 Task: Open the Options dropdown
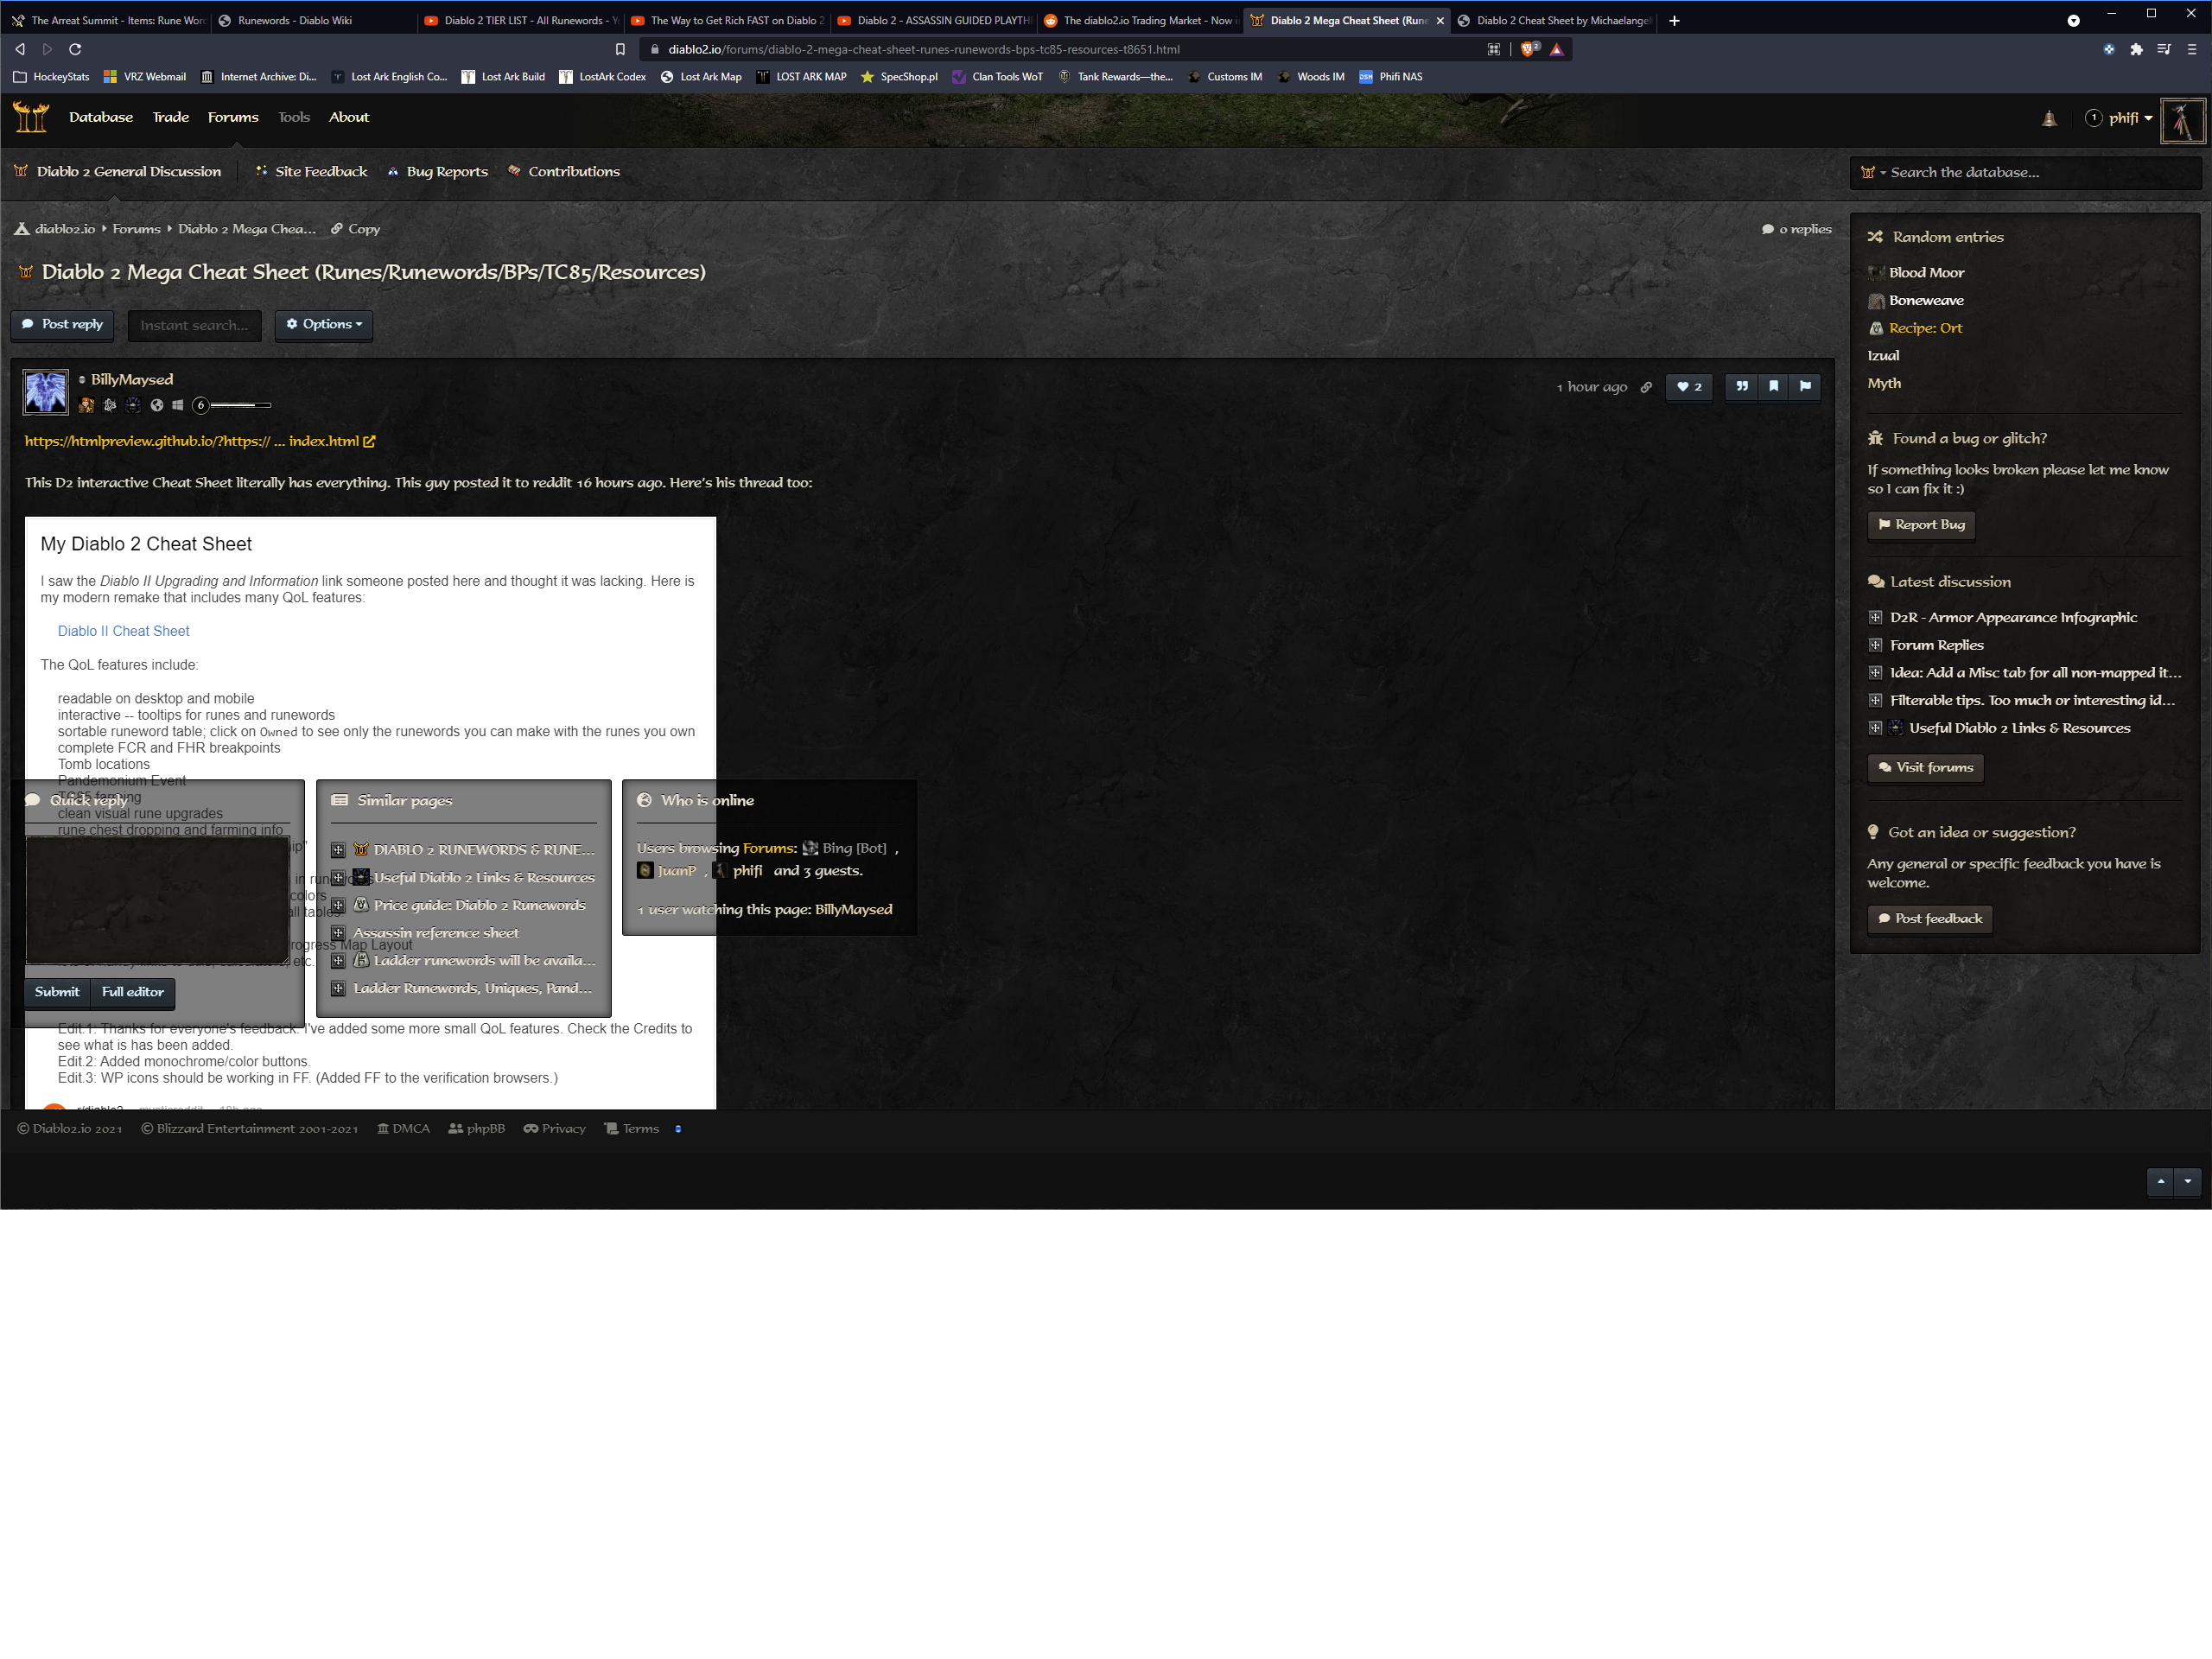coord(324,324)
